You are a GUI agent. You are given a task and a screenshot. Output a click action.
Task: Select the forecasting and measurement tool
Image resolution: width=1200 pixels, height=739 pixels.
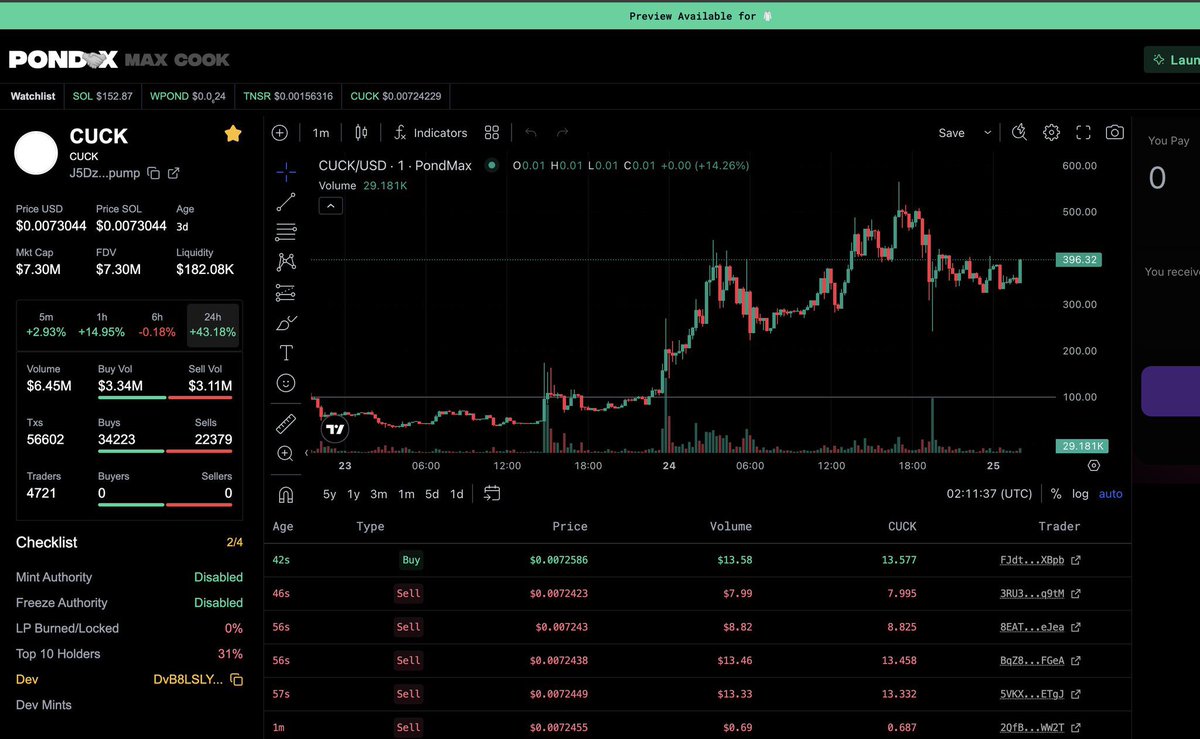(285, 293)
